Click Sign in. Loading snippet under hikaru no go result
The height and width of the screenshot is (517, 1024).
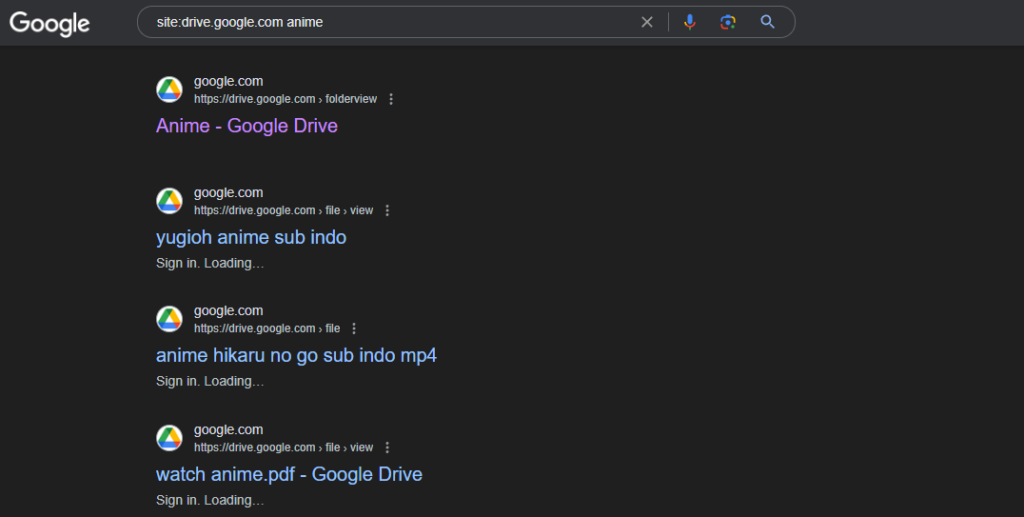point(210,381)
